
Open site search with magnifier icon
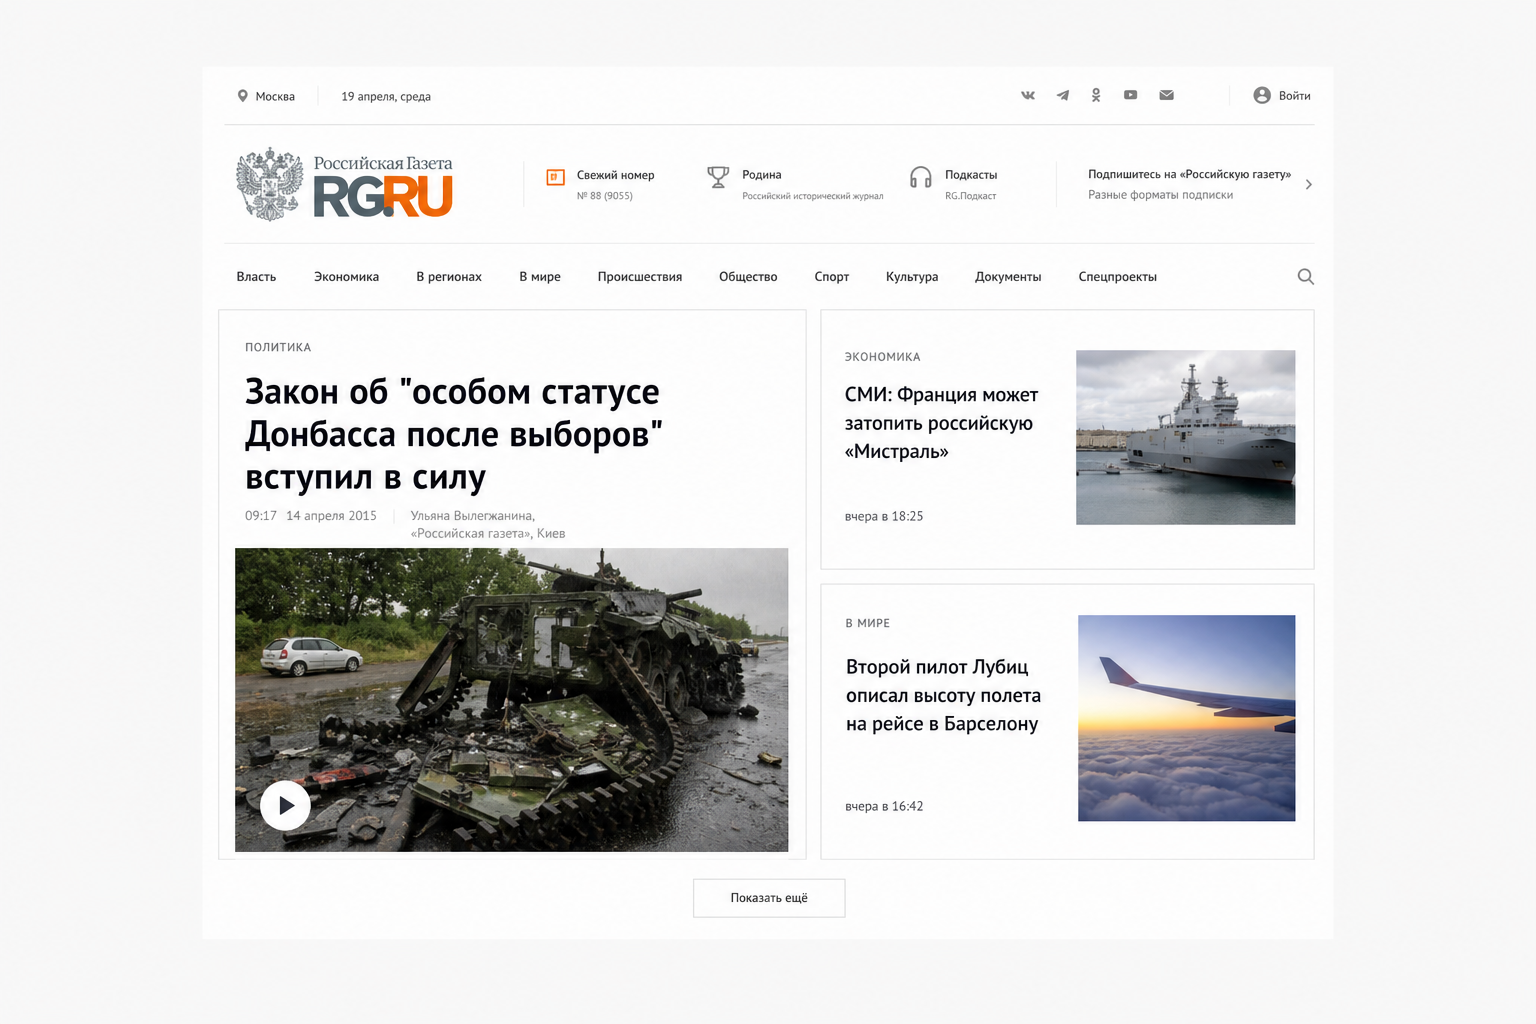1305,277
